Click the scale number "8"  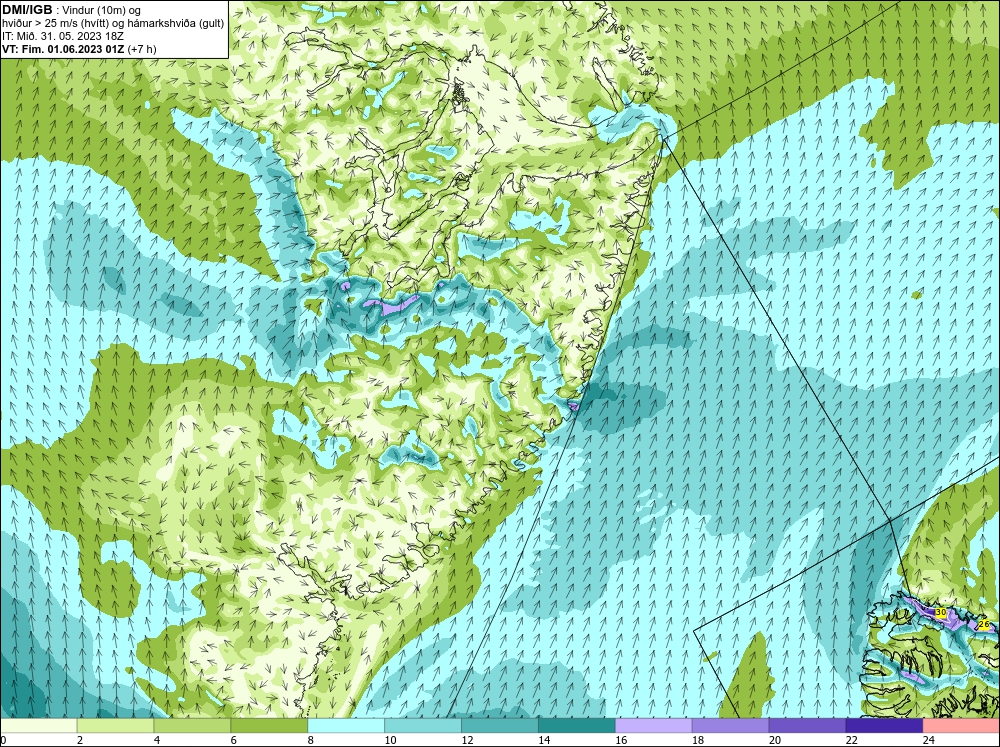[x=311, y=740]
